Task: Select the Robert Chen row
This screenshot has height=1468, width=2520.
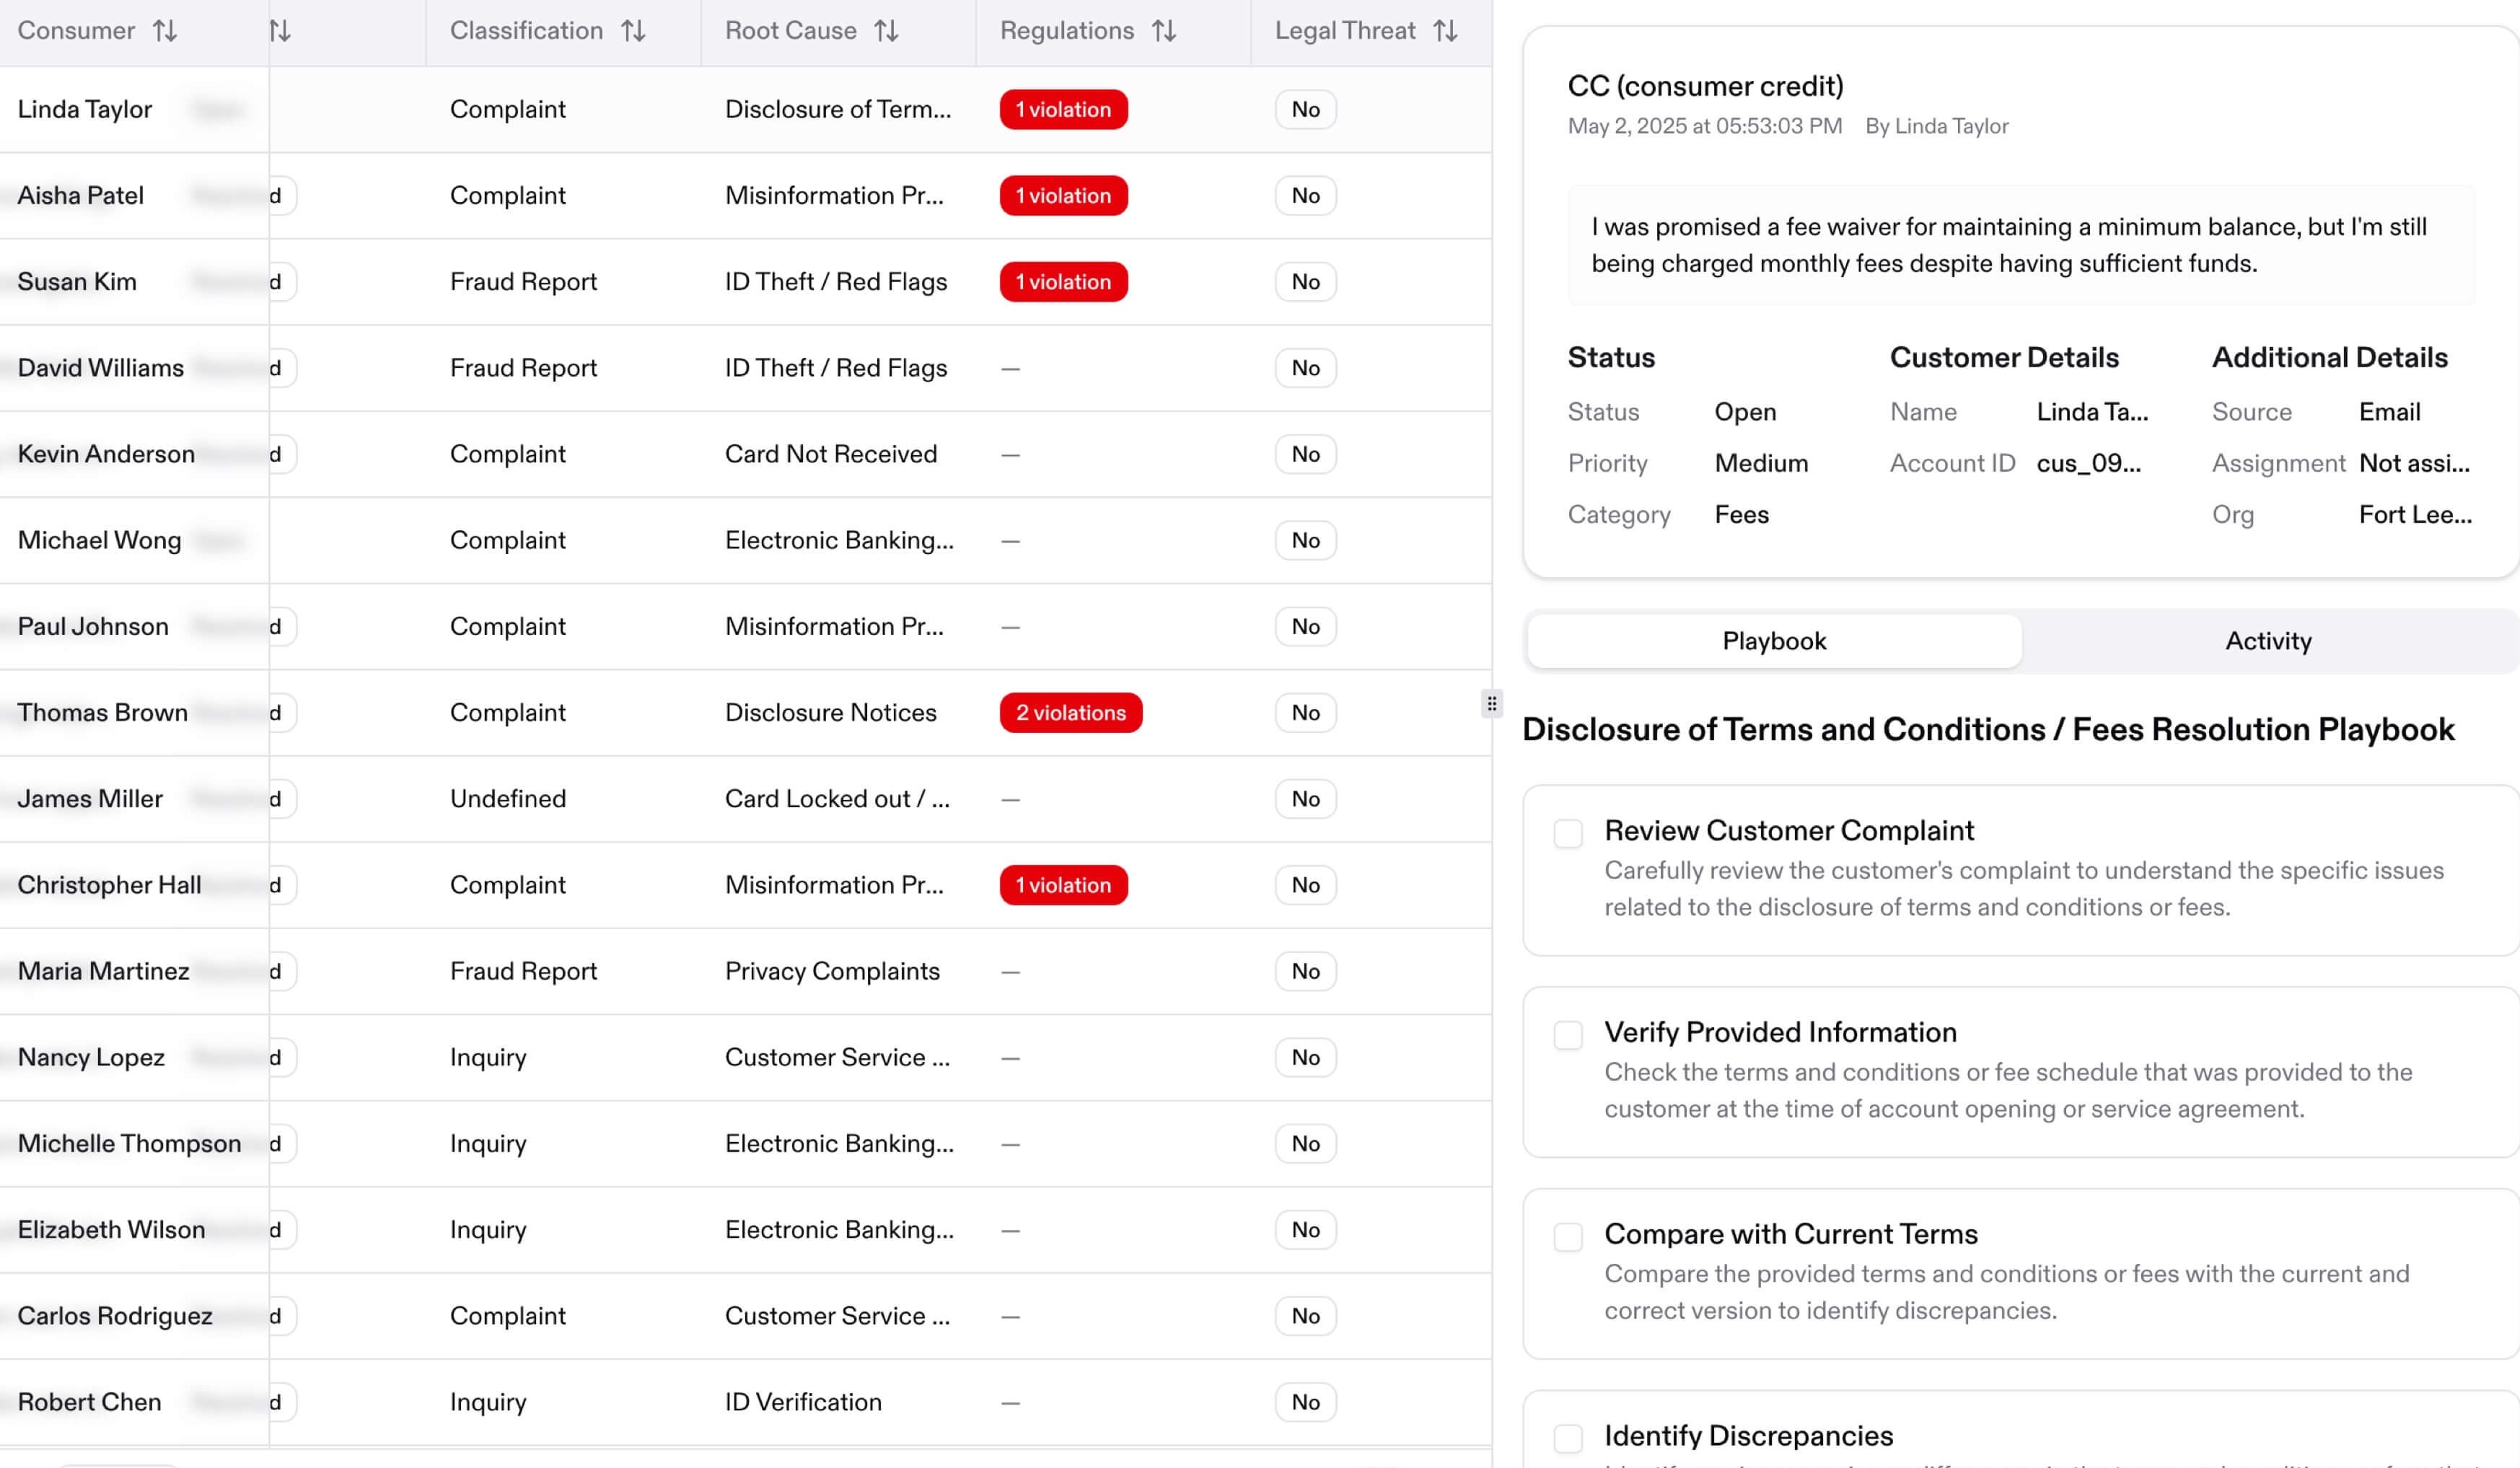Action: [746, 1402]
